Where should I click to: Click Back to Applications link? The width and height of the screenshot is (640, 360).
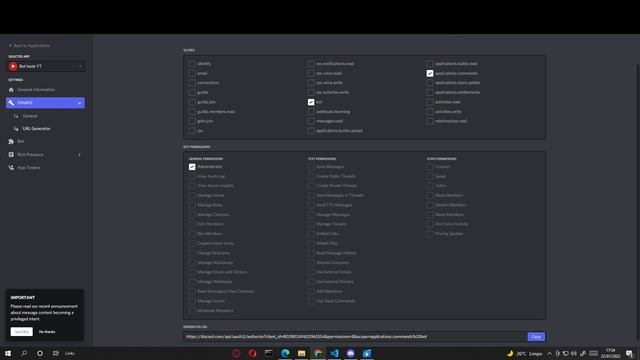(29, 46)
